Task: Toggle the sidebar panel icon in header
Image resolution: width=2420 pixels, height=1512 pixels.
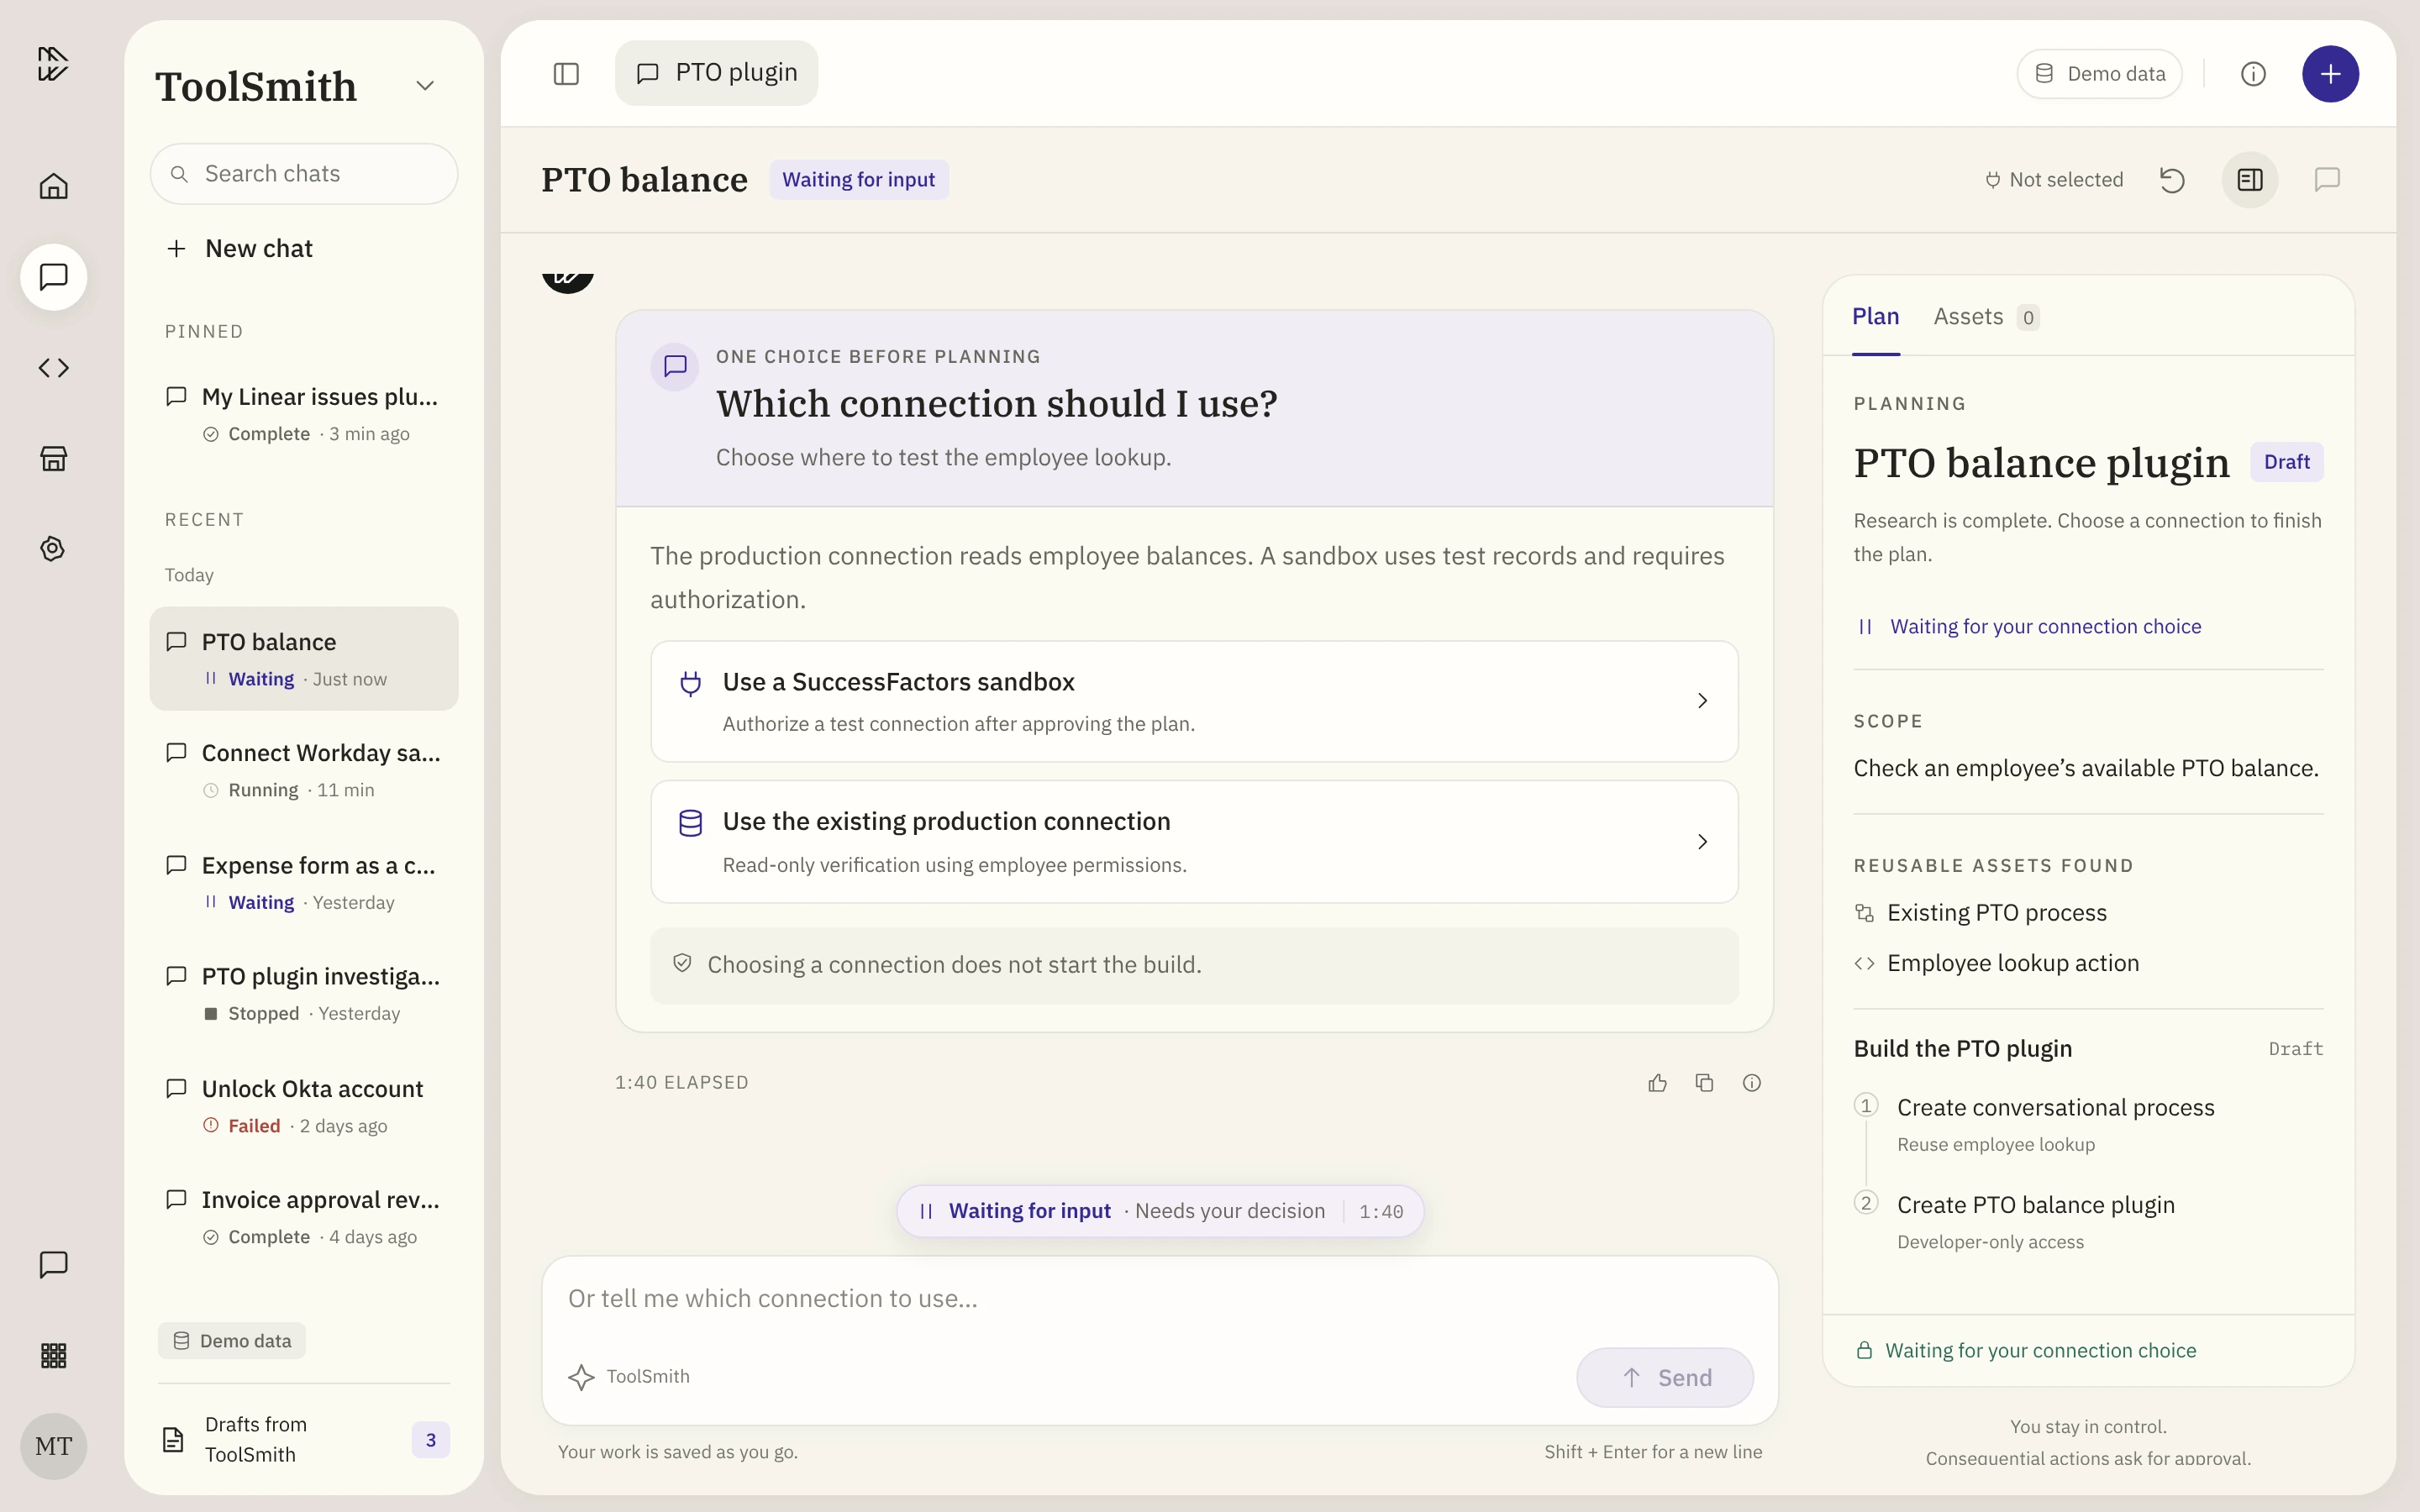Action: (566, 74)
